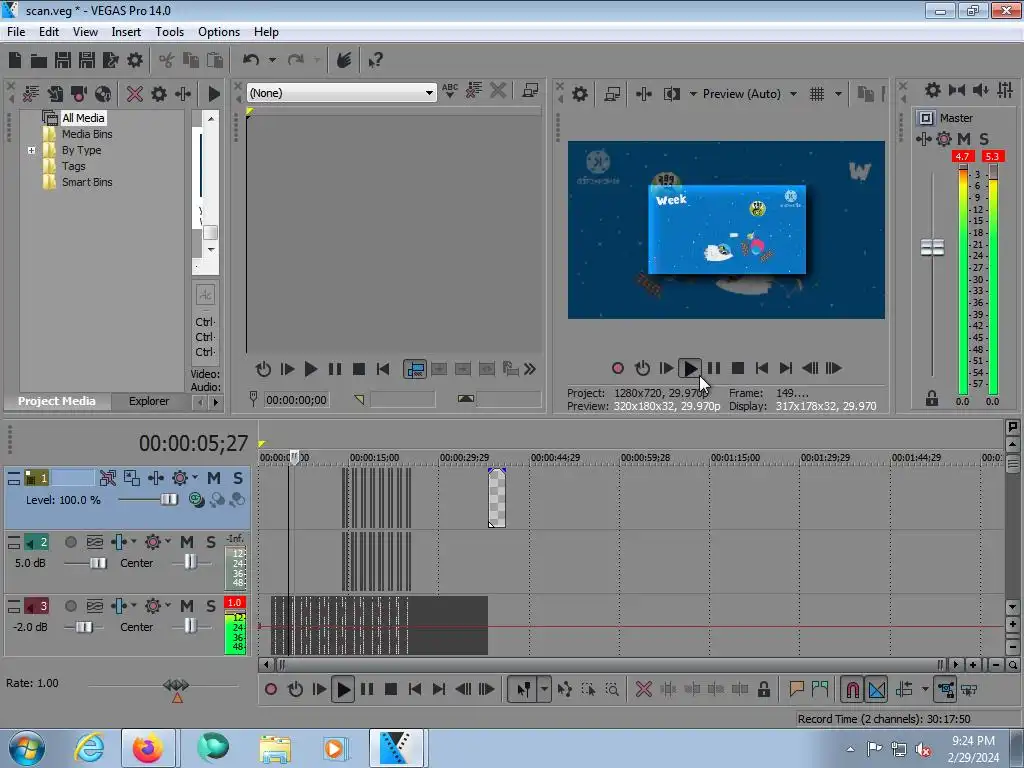Open Firefox from the taskbar
The width and height of the screenshot is (1024, 768).
click(148, 748)
